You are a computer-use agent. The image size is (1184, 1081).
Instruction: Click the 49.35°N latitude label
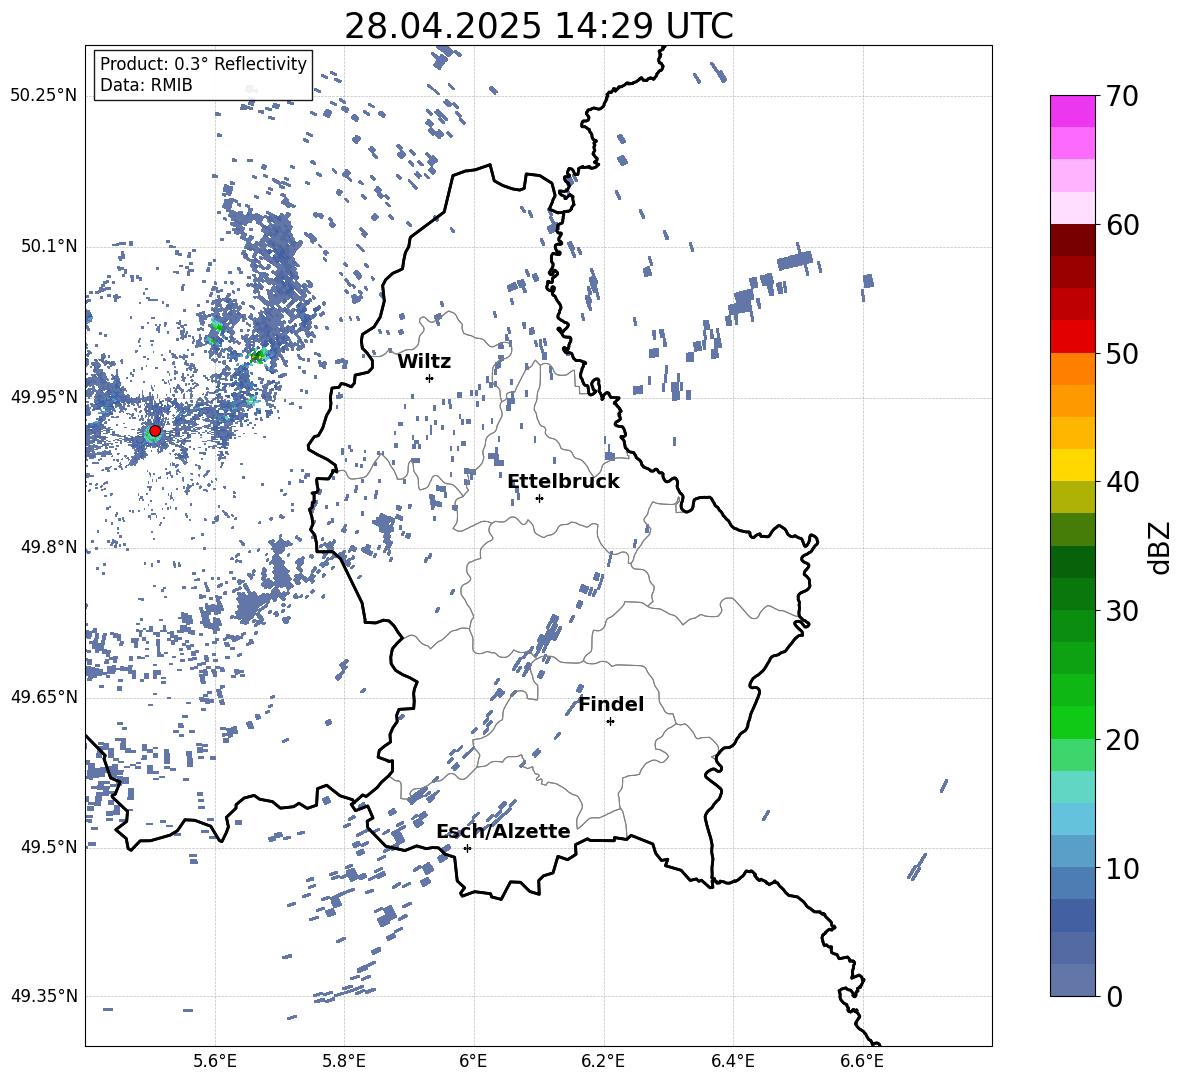[x=44, y=996]
